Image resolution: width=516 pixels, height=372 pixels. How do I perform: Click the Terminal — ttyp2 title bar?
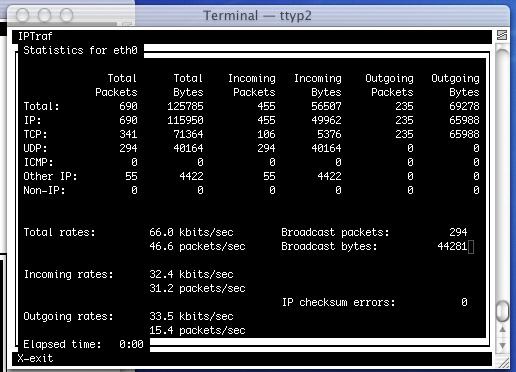pyautogui.click(x=257, y=16)
